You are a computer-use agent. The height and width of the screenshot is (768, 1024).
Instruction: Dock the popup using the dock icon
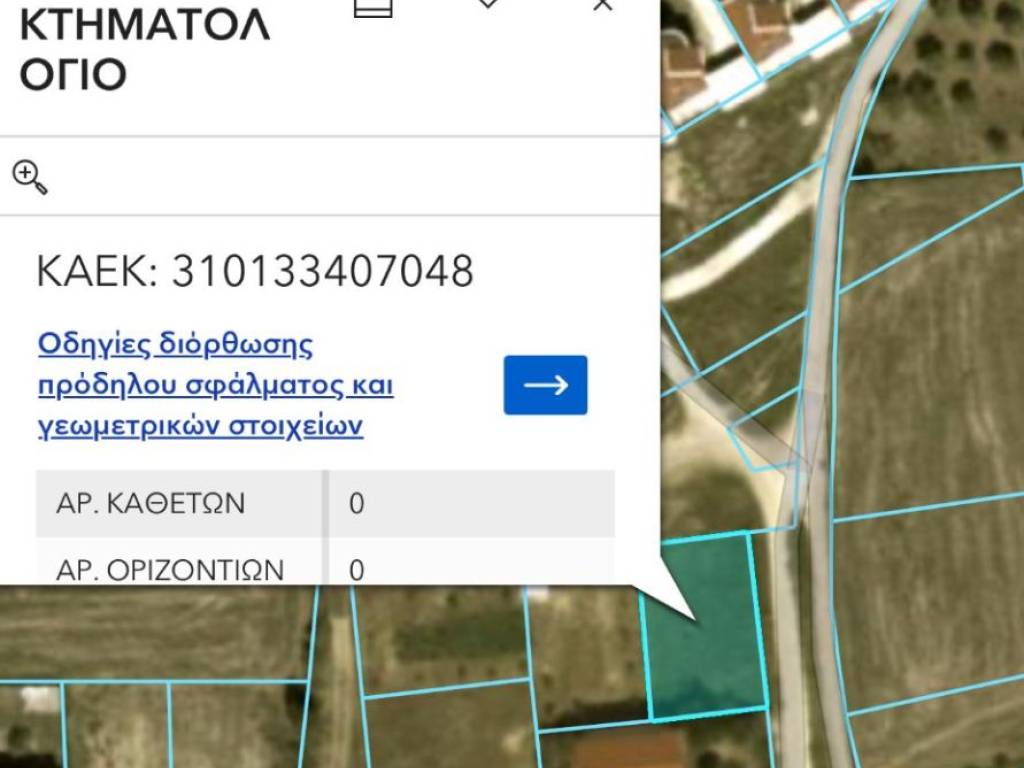click(x=373, y=6)
